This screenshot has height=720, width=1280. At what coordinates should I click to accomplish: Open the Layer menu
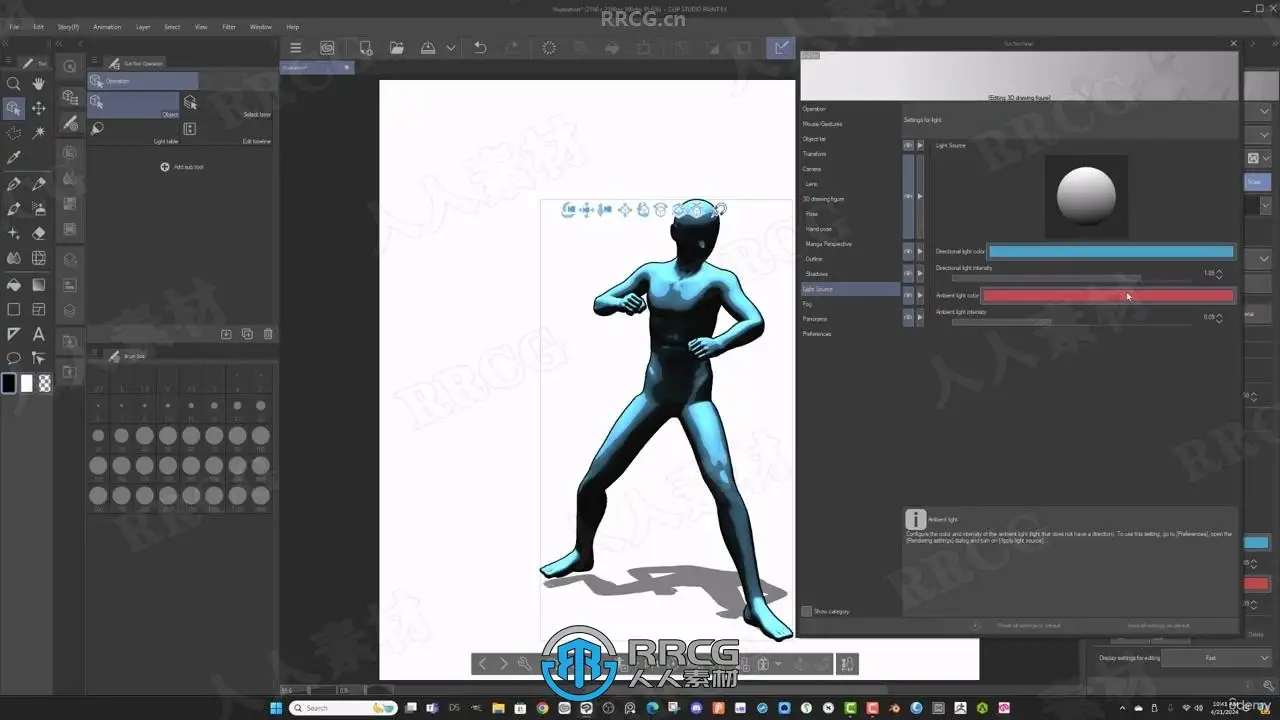[143, 27]
